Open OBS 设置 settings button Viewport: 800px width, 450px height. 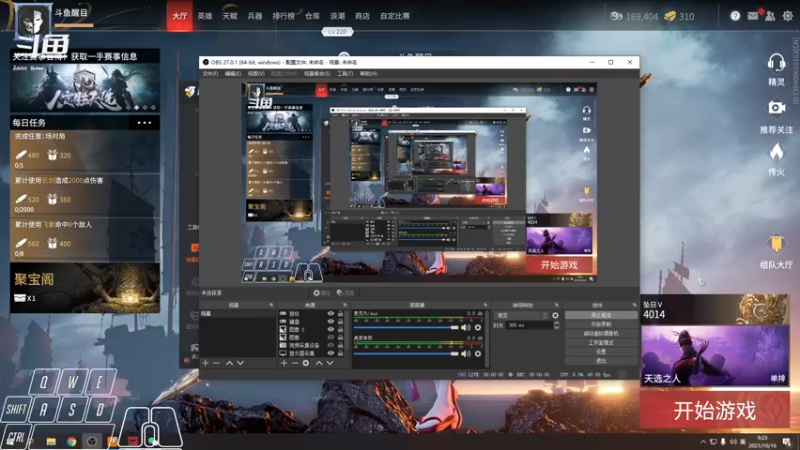point(601,352)
